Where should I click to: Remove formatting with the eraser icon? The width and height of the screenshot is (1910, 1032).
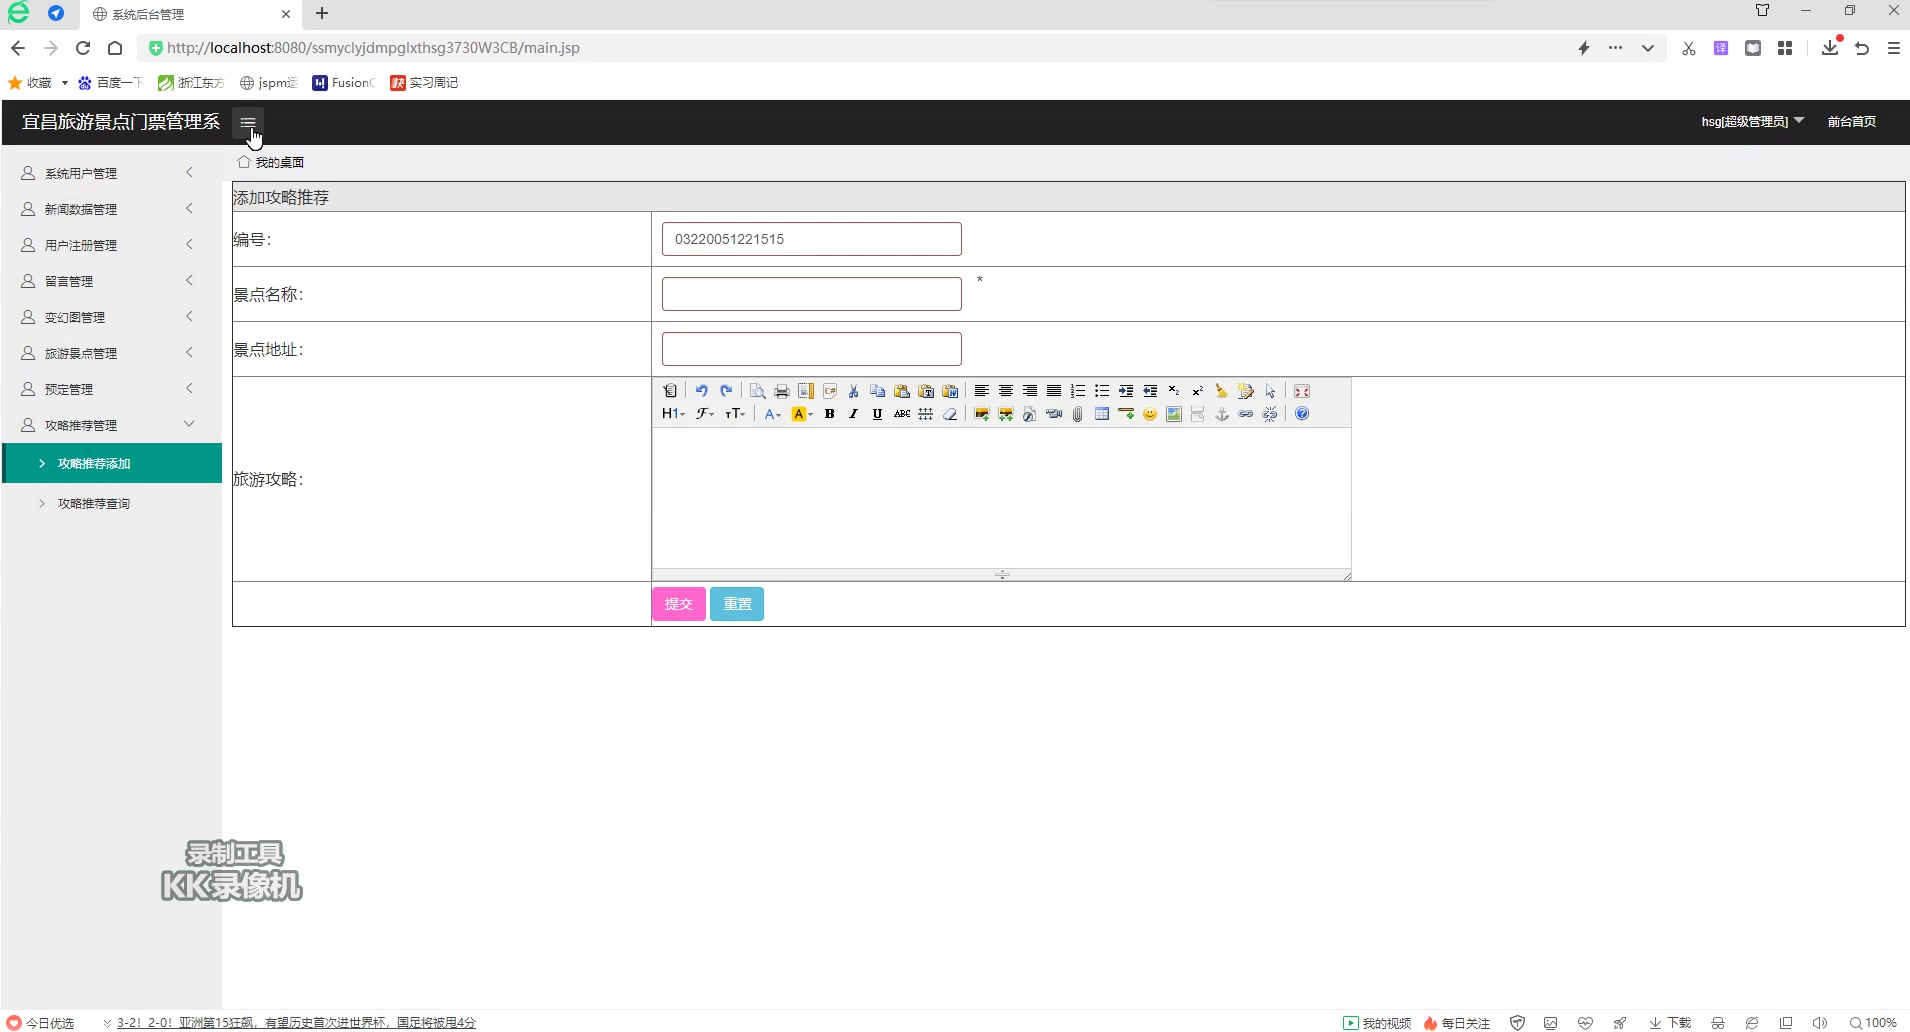[950, 414]
